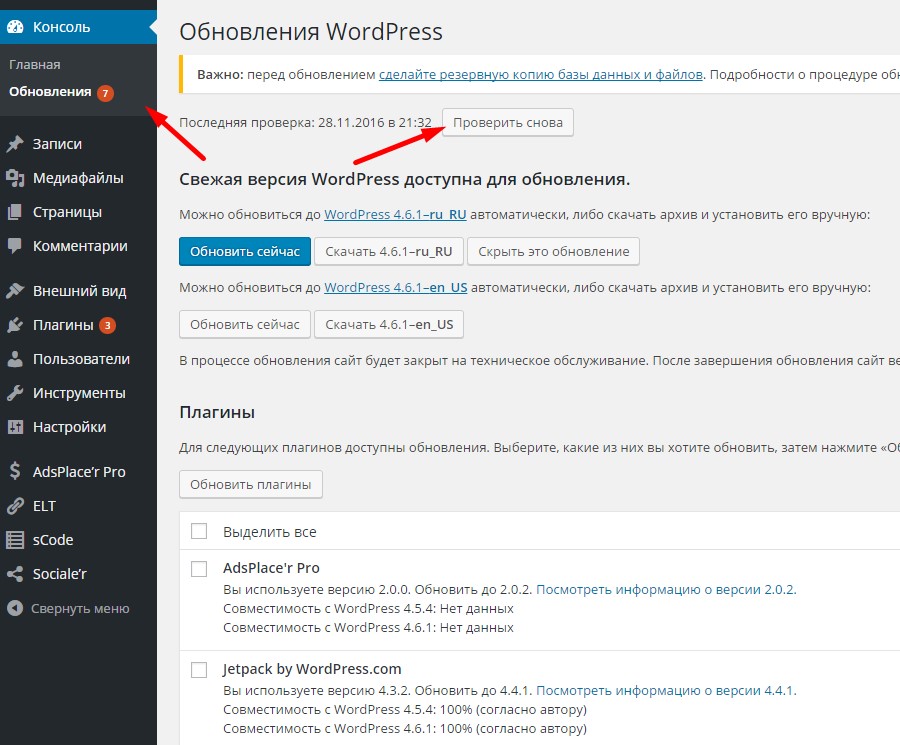Viewport: 900px width, 745px height.
Task: Click the Комментарии speech bubble icon
Action: 15,246
